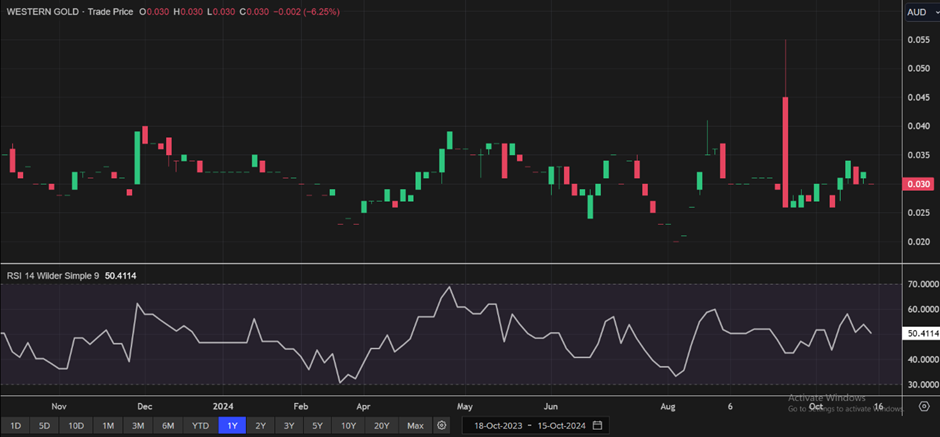Set chart range to 3M
940x437 pixels.
coord(138,425)
